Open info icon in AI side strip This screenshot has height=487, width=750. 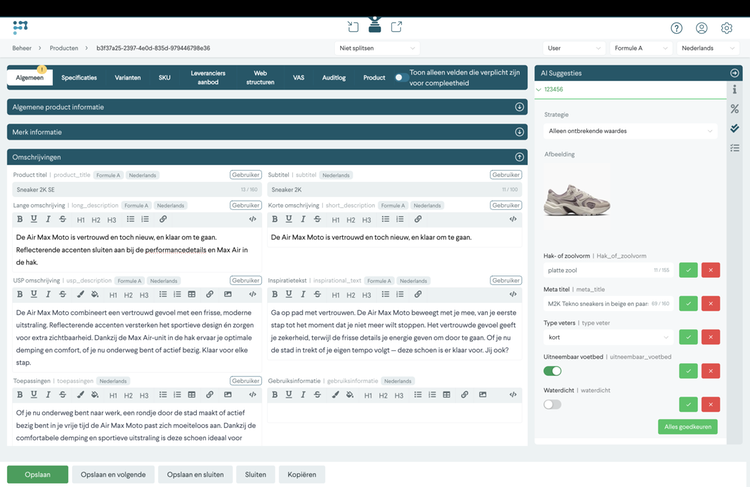[x=735, y=89]
